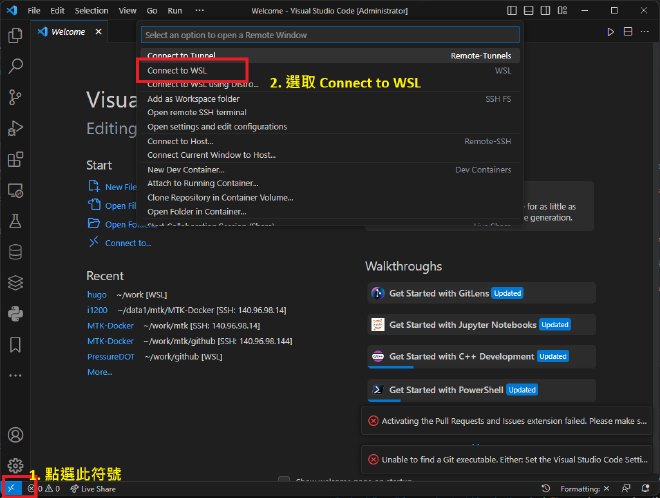Click Formatting status bar entry
660x498 pixels.
(585, 489)
